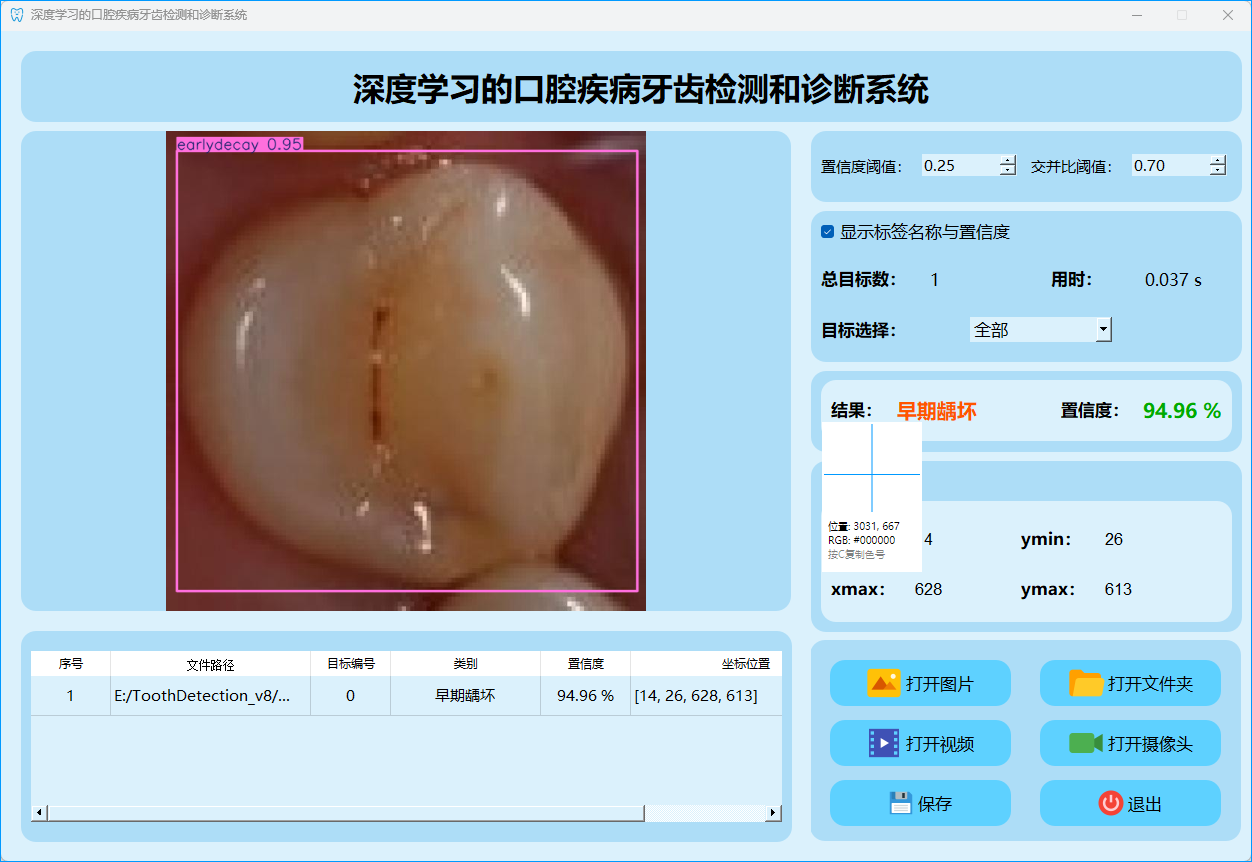1252x862 pixels.
Task: Click the camera icon on 打开摄像头
Action: tap(1085, 743)
